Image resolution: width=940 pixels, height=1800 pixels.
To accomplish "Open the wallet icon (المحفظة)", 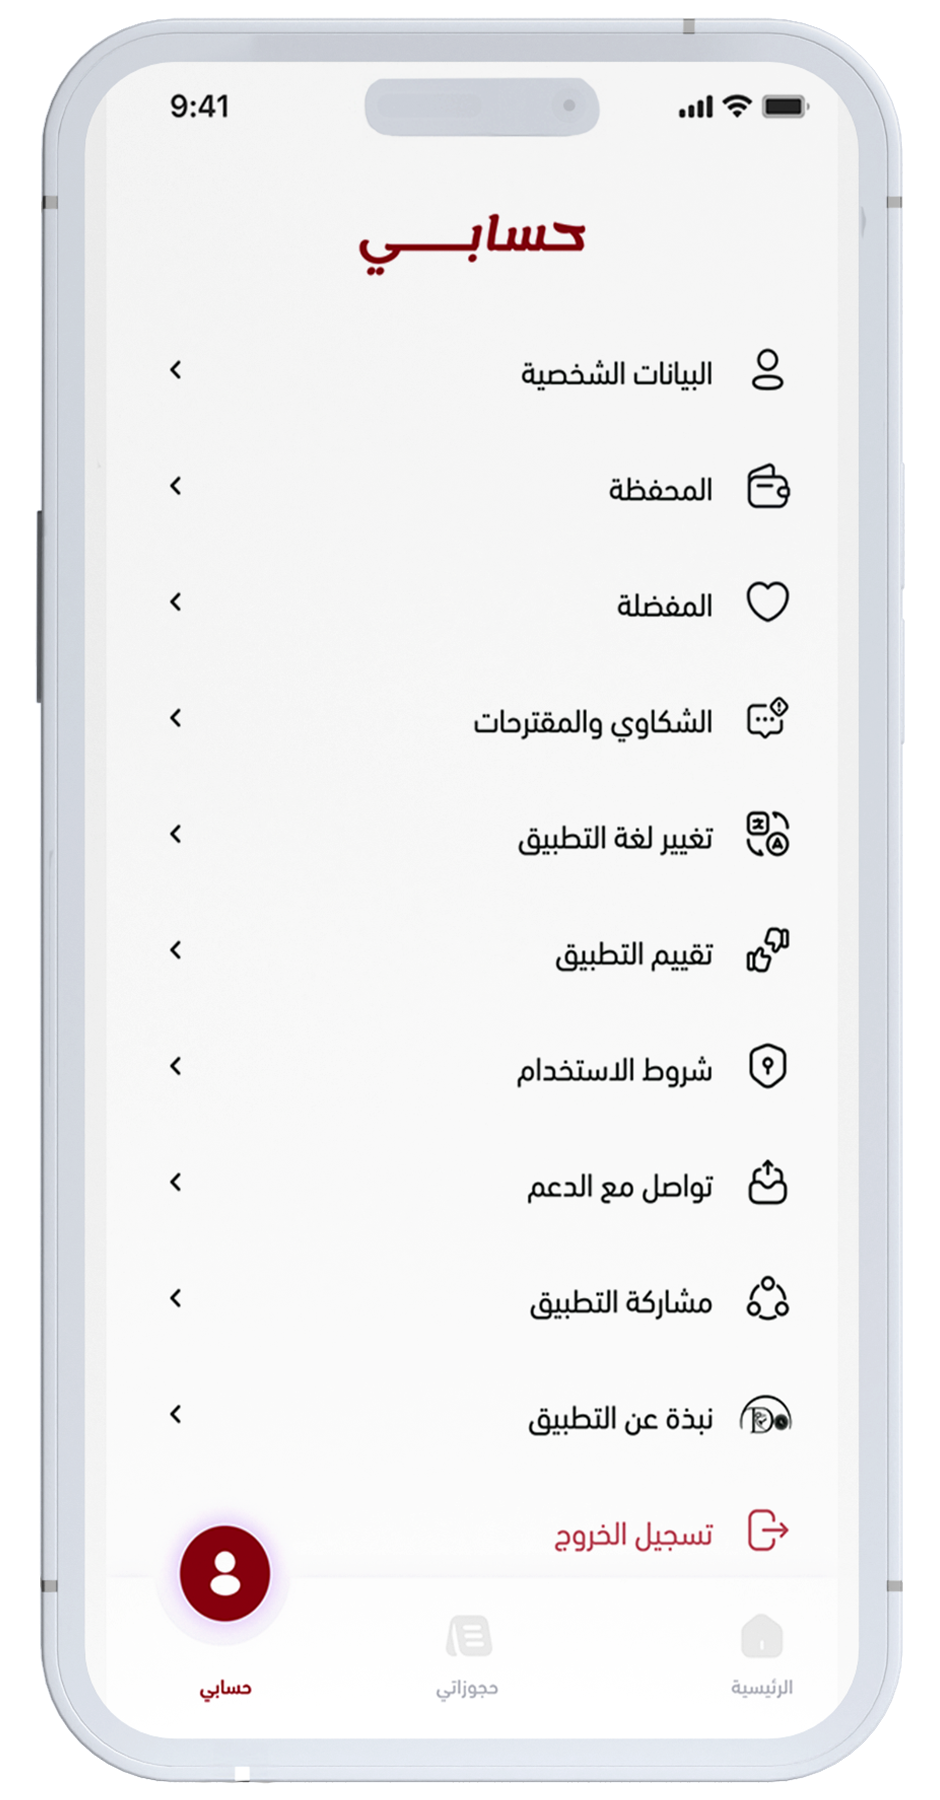I will point(767,488).
